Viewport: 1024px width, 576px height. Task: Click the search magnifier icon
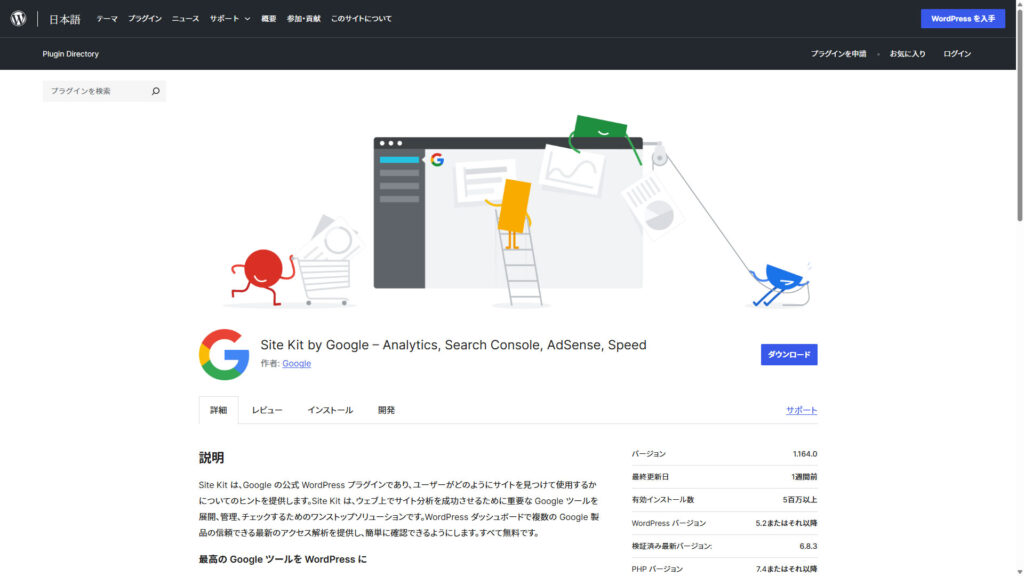click(155, 91)
